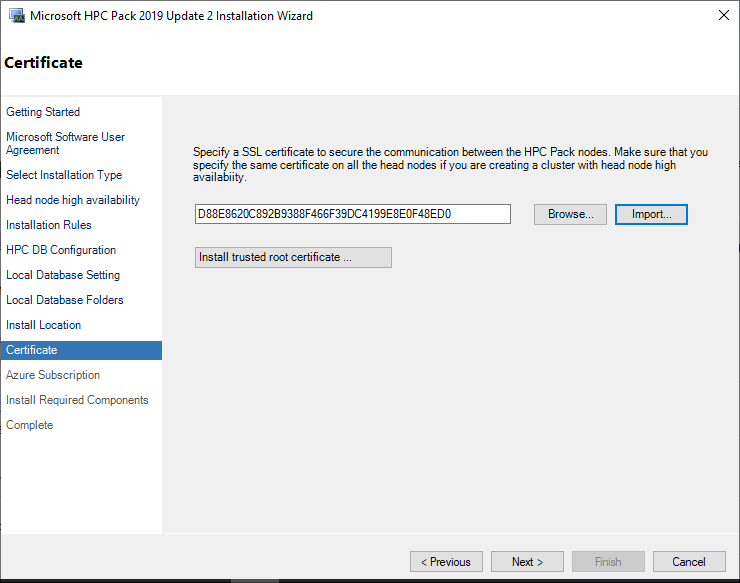The width and height of the screenshot is (740, 583).
Task: Select the Install Location step
Action: (x=43, y=325)
